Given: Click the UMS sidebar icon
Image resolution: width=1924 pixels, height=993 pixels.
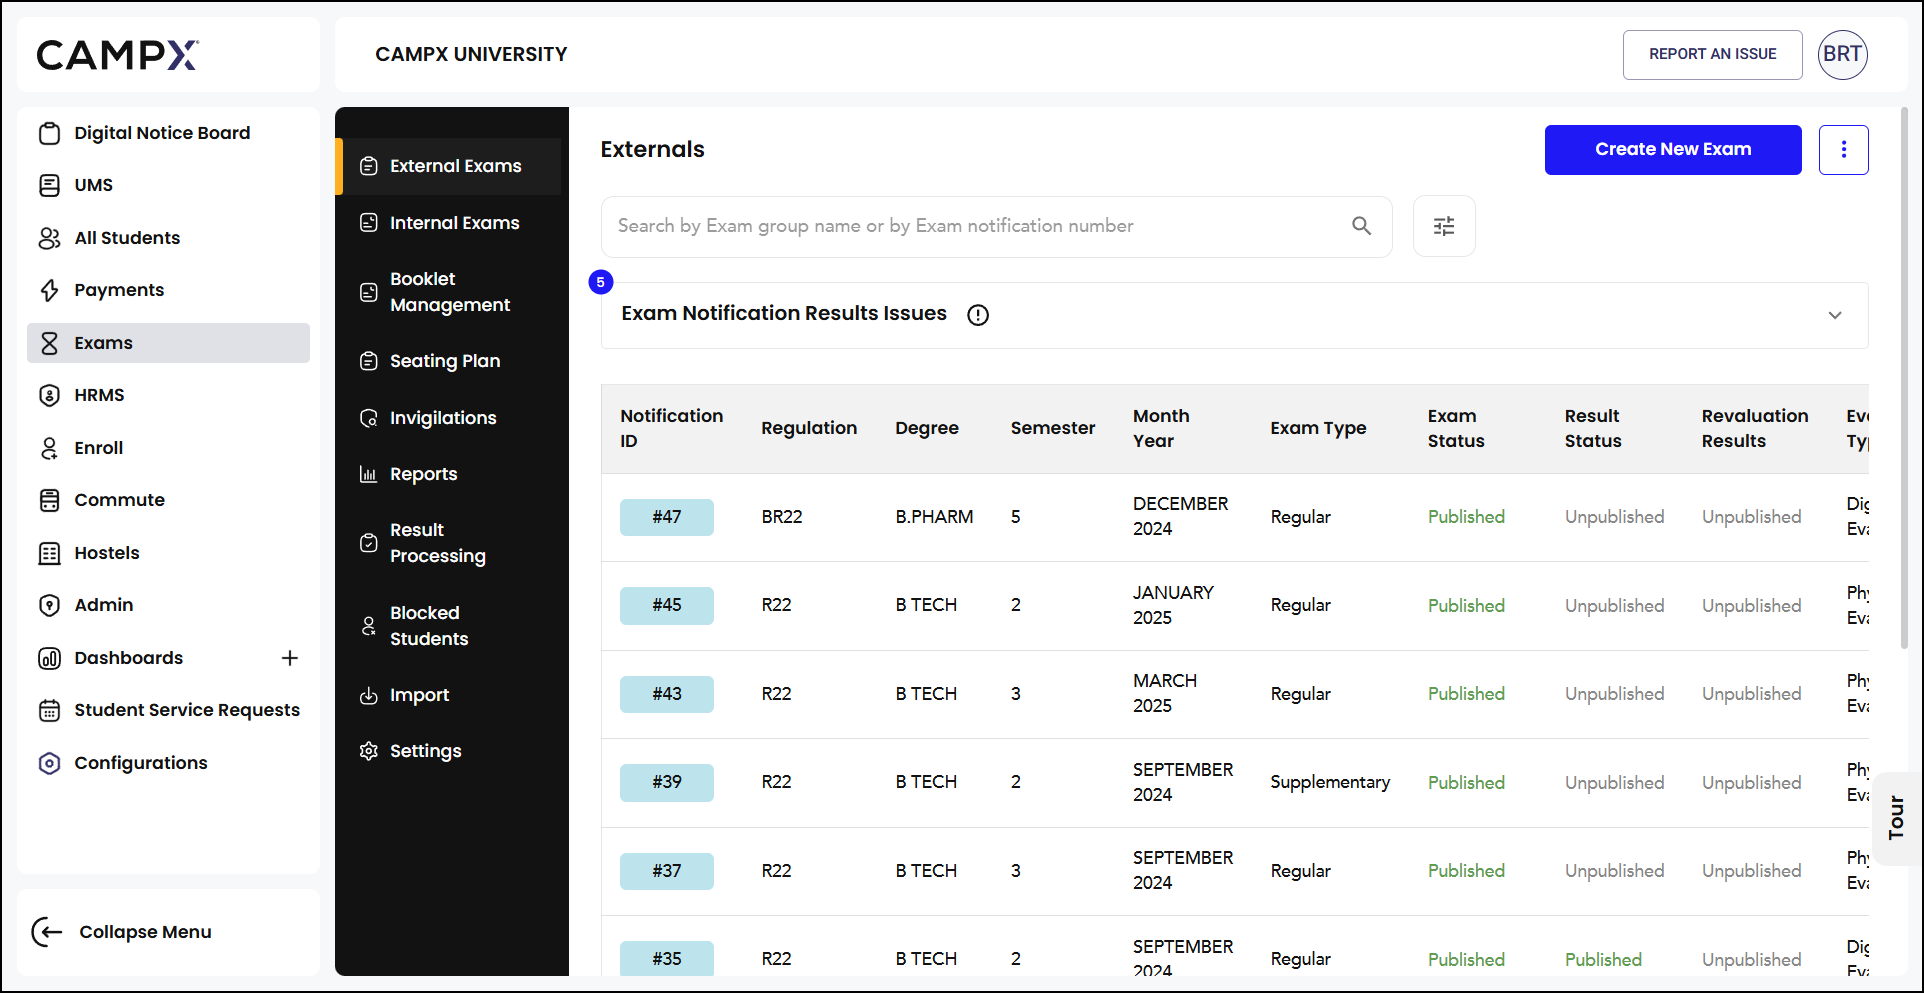Looking at the screenshot, I should [49, 185].
